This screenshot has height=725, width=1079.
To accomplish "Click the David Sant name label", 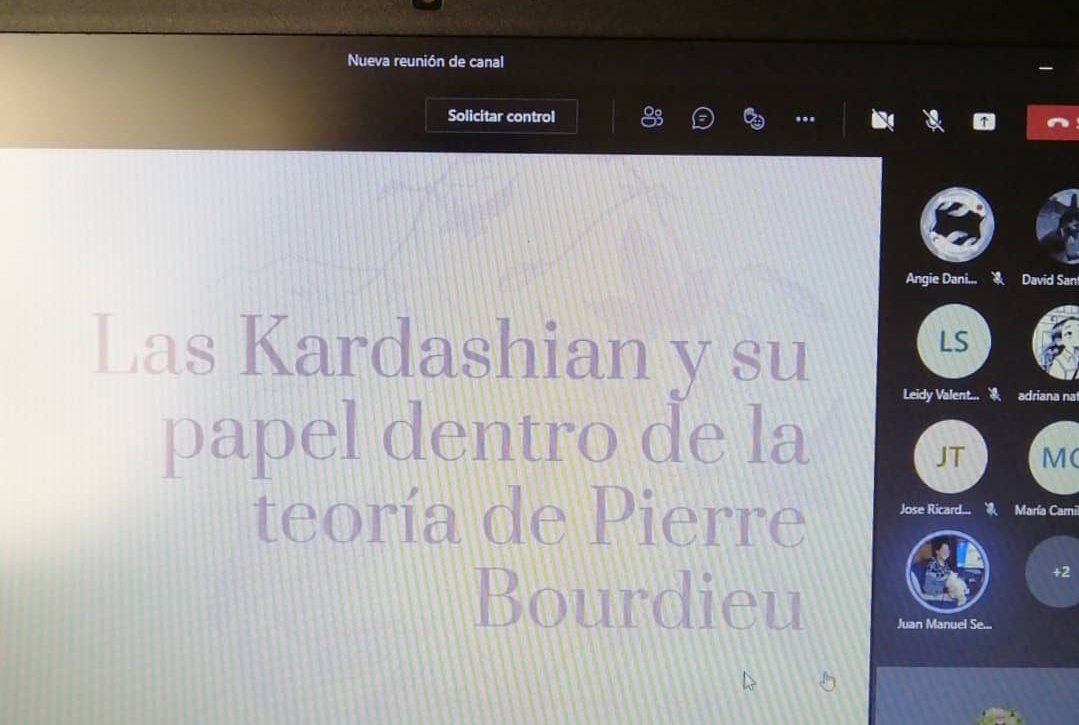I will [x=1050, y=279].
